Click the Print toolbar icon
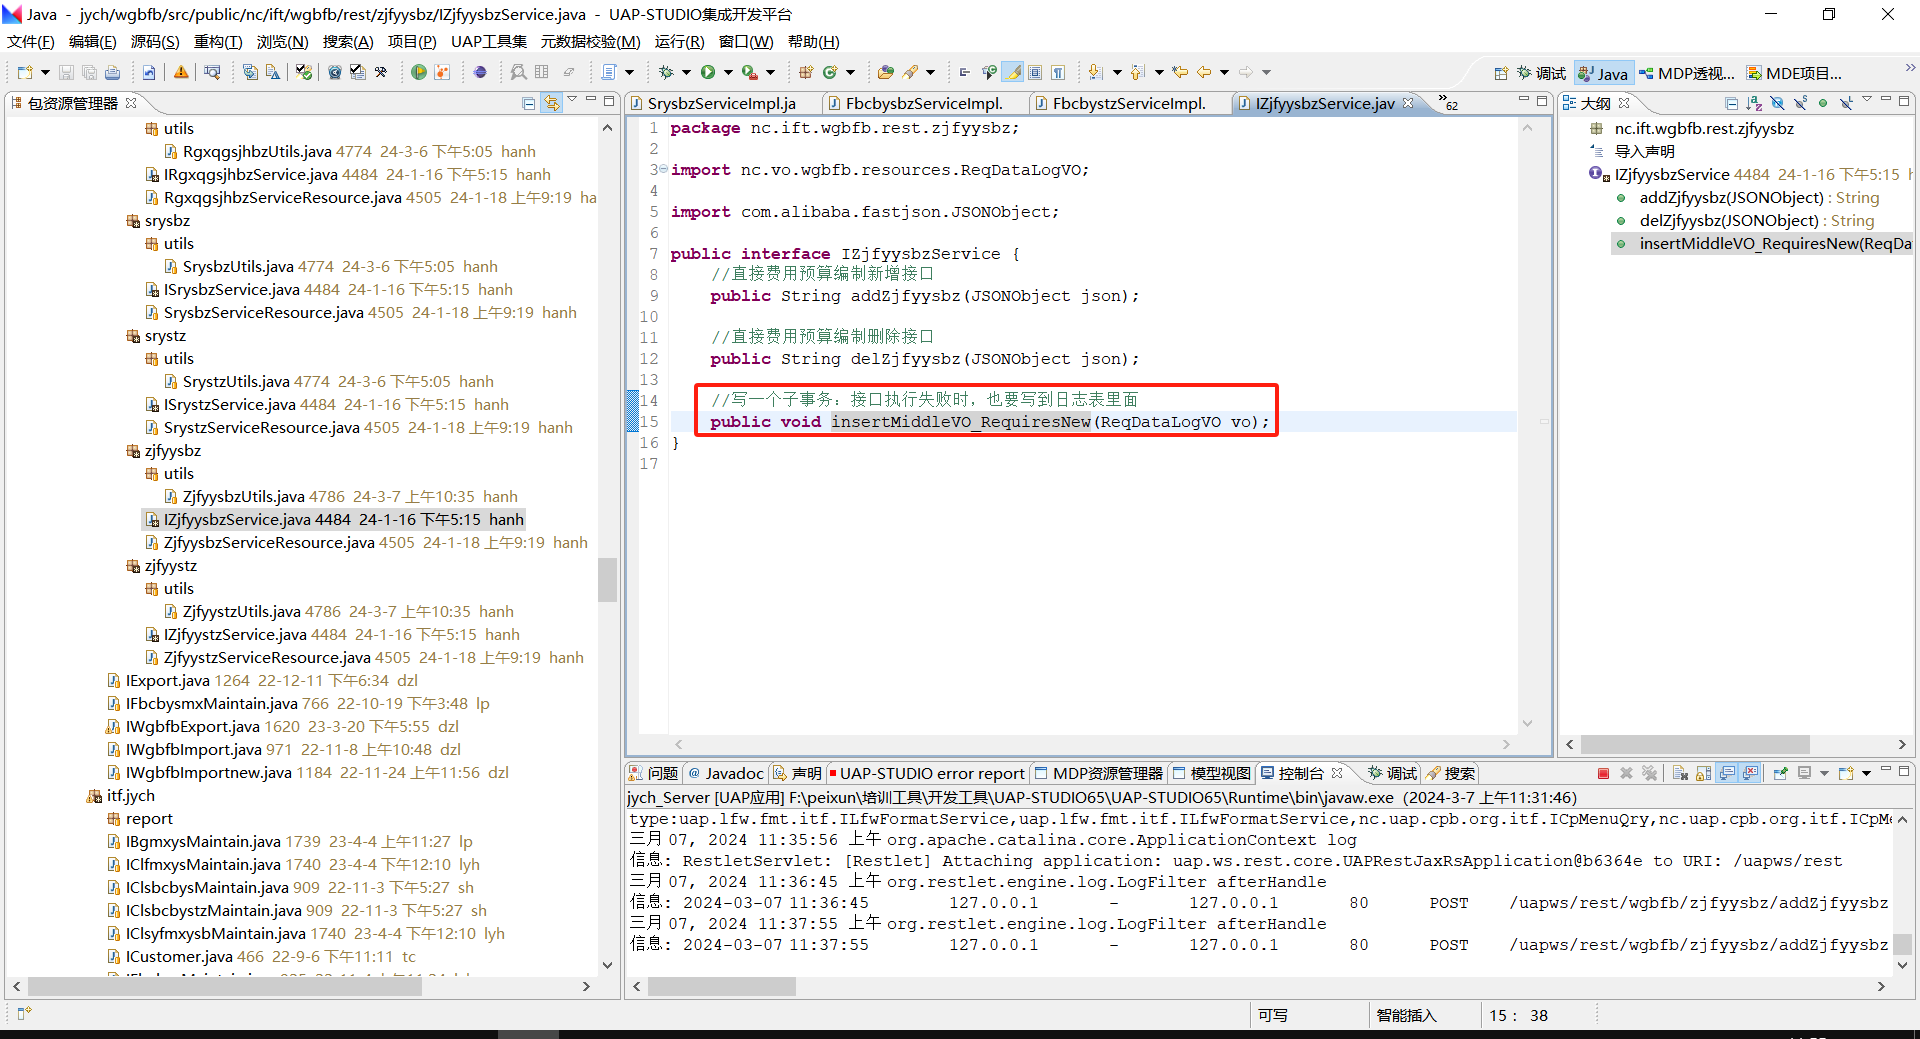The height and width of the screenshot is (1039, 1920). click(112, 72)
